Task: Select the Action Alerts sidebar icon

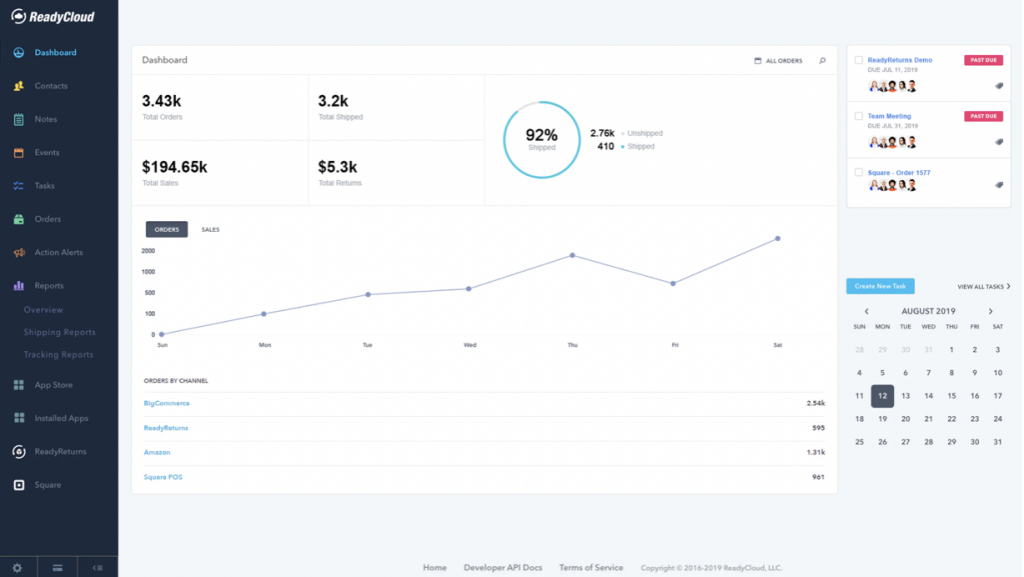Action: pos(17,252)
